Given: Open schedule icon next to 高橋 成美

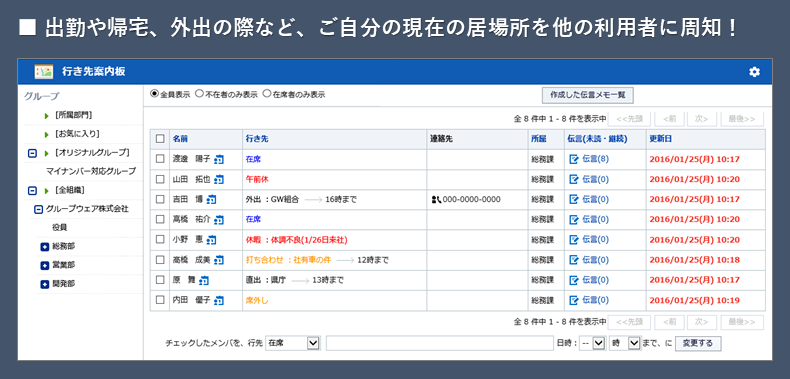Looking at the screenshot, I should click(x=219, y=260).
